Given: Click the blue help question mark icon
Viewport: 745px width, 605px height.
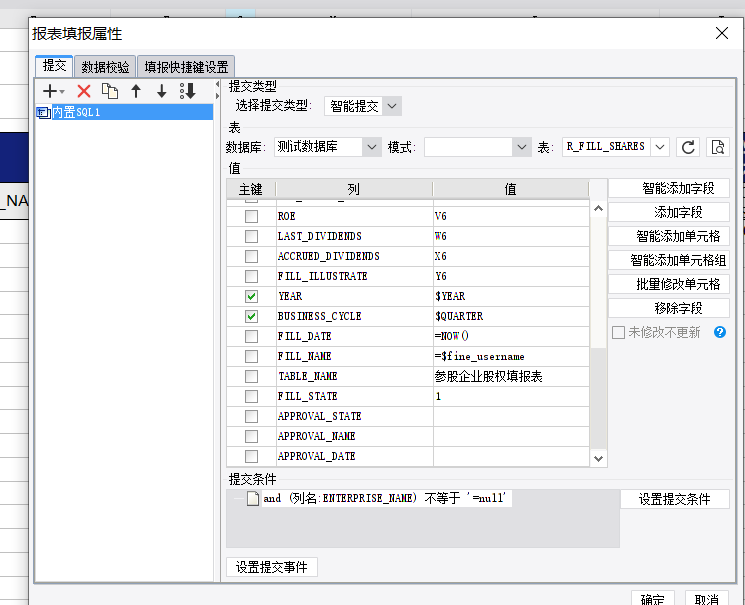Looking at the screenshot, I should coord(720,332).
